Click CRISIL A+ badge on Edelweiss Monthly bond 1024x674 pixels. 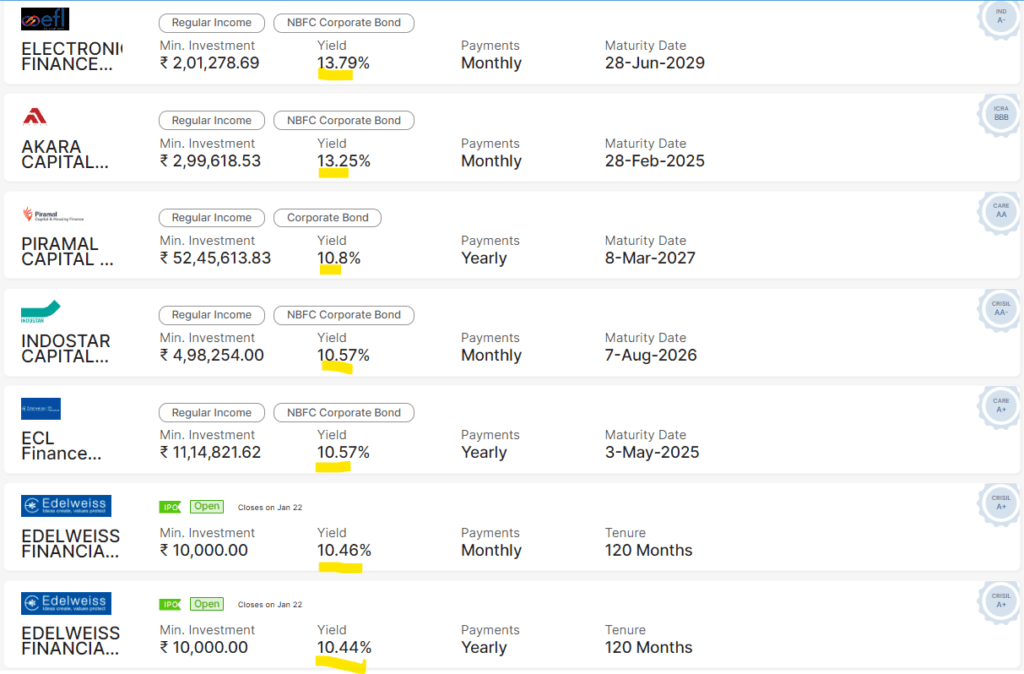click(1000, 504)
